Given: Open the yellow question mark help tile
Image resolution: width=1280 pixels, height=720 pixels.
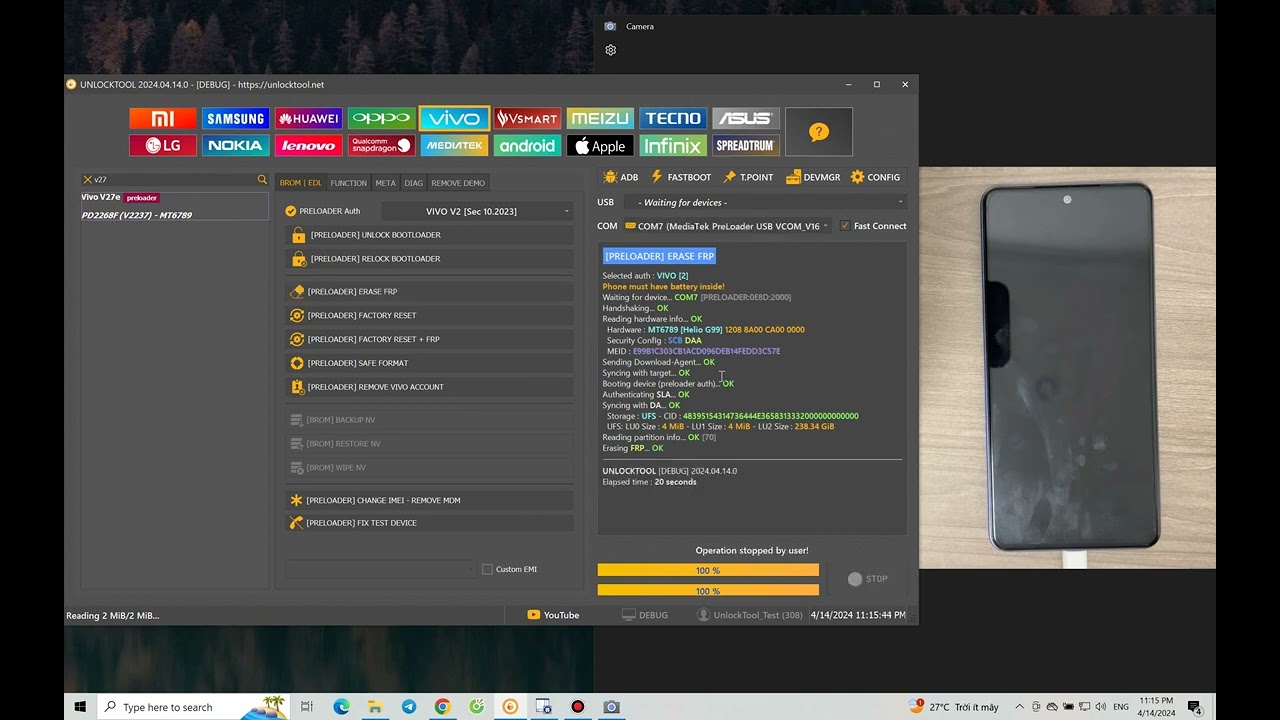Looking at the screenshot, I should 819,132.
